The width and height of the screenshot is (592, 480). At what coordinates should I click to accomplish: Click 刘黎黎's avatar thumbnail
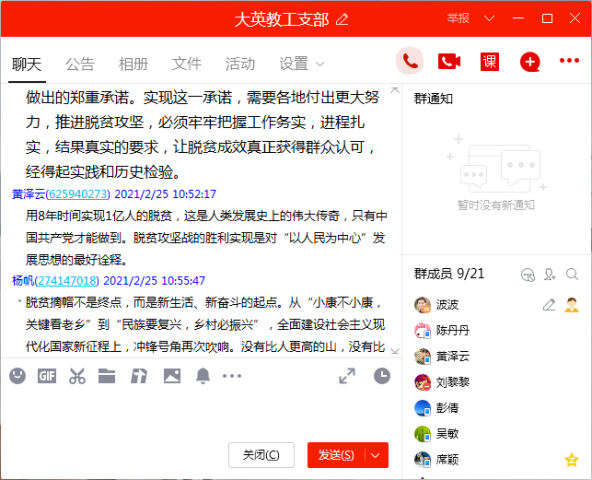pos(422,382)
